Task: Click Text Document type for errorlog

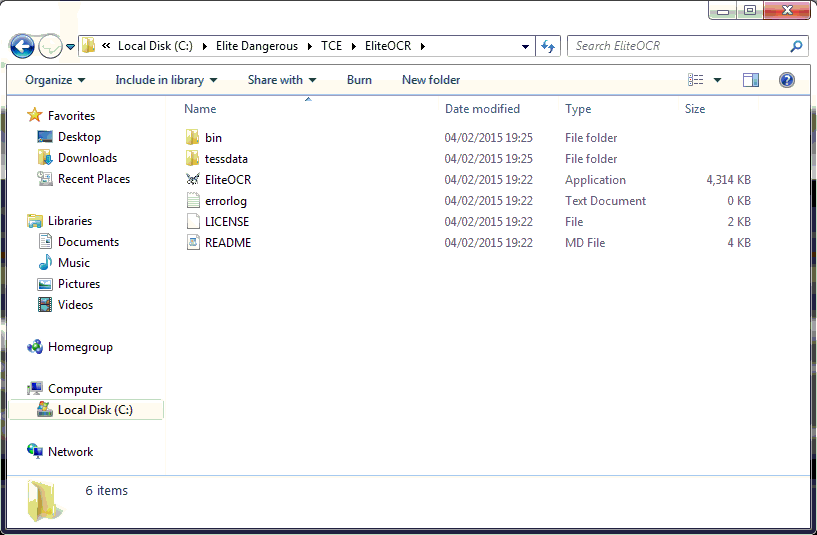Action: click(605, 201)
